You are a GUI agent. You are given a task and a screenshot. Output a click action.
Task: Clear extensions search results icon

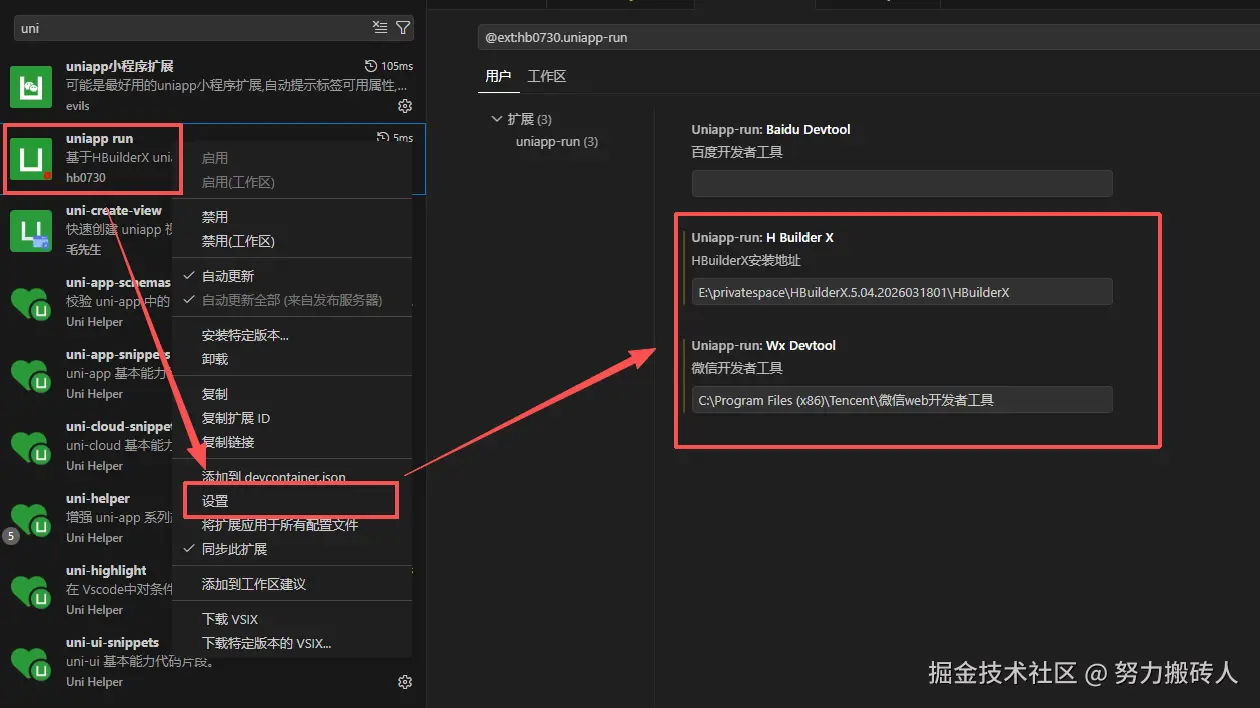coord(380,27)
